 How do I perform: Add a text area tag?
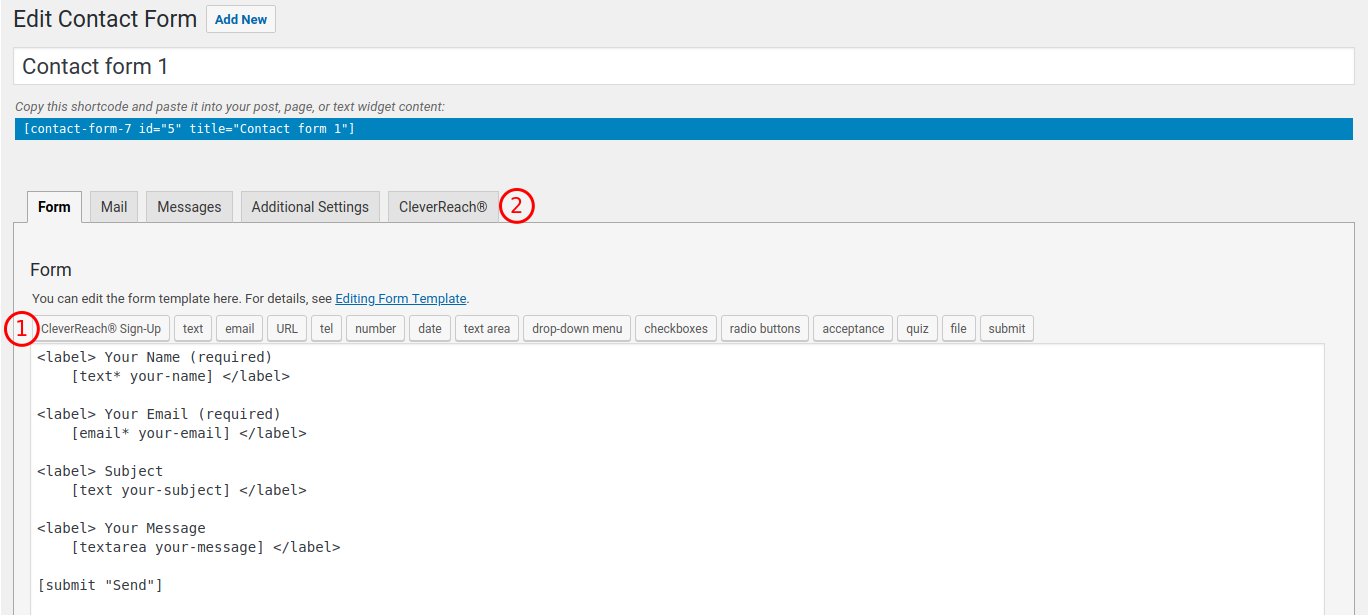[487, 328]
